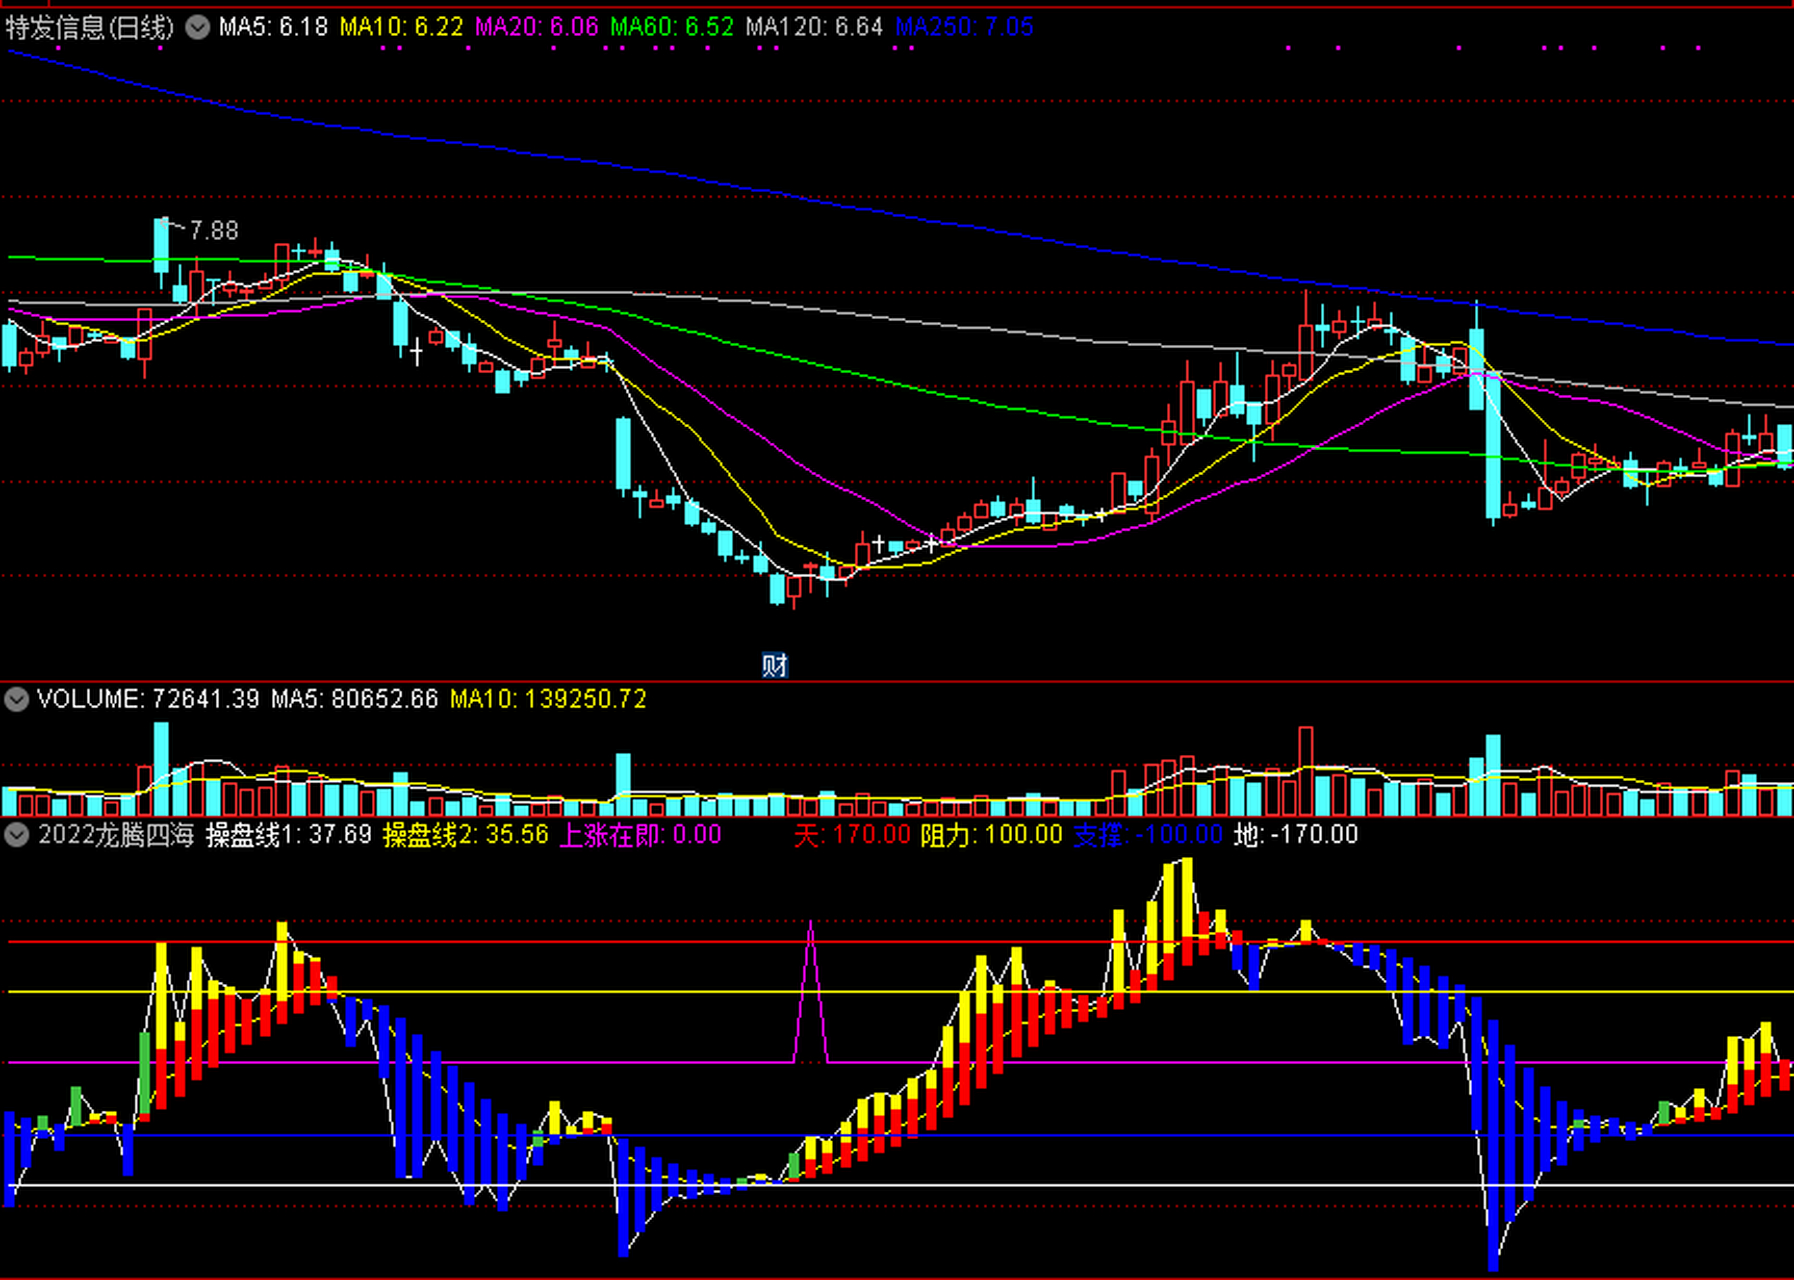
Task: Open the dropdown beside 特发信息(日线) title
Action: pos(198,27)
